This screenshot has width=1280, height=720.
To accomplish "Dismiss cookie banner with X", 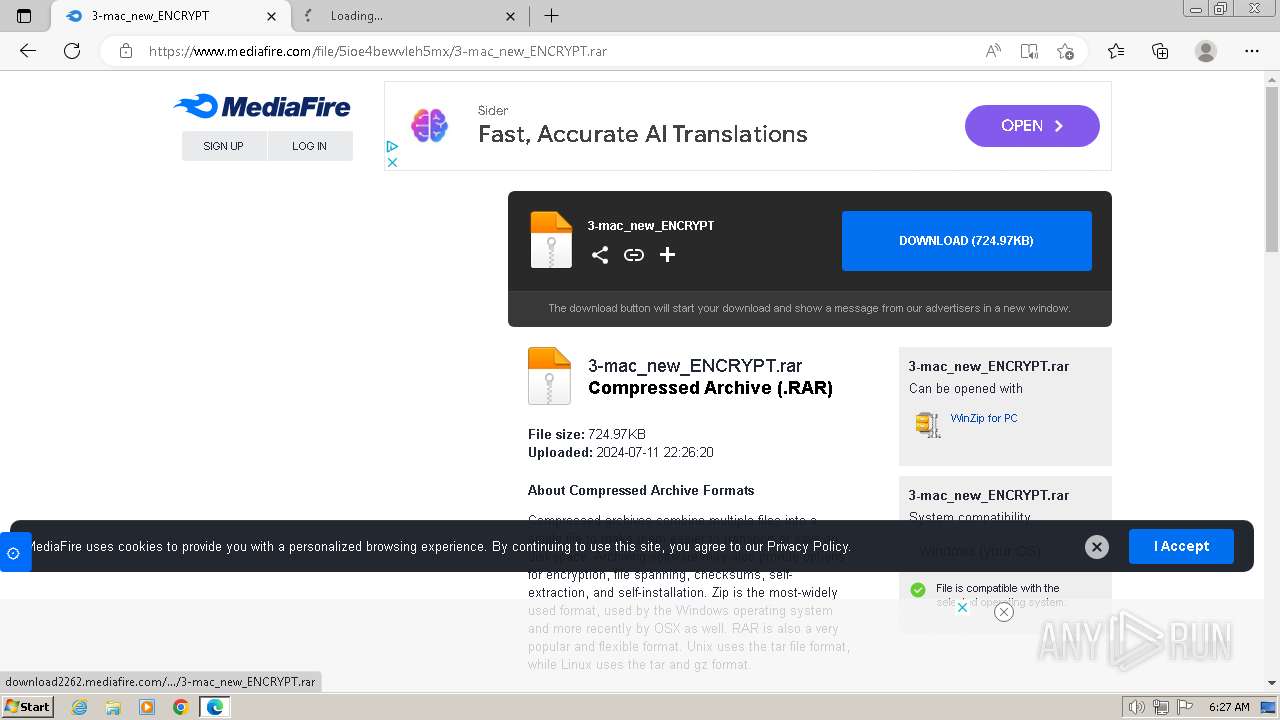I will click(x=1097, y=547).
